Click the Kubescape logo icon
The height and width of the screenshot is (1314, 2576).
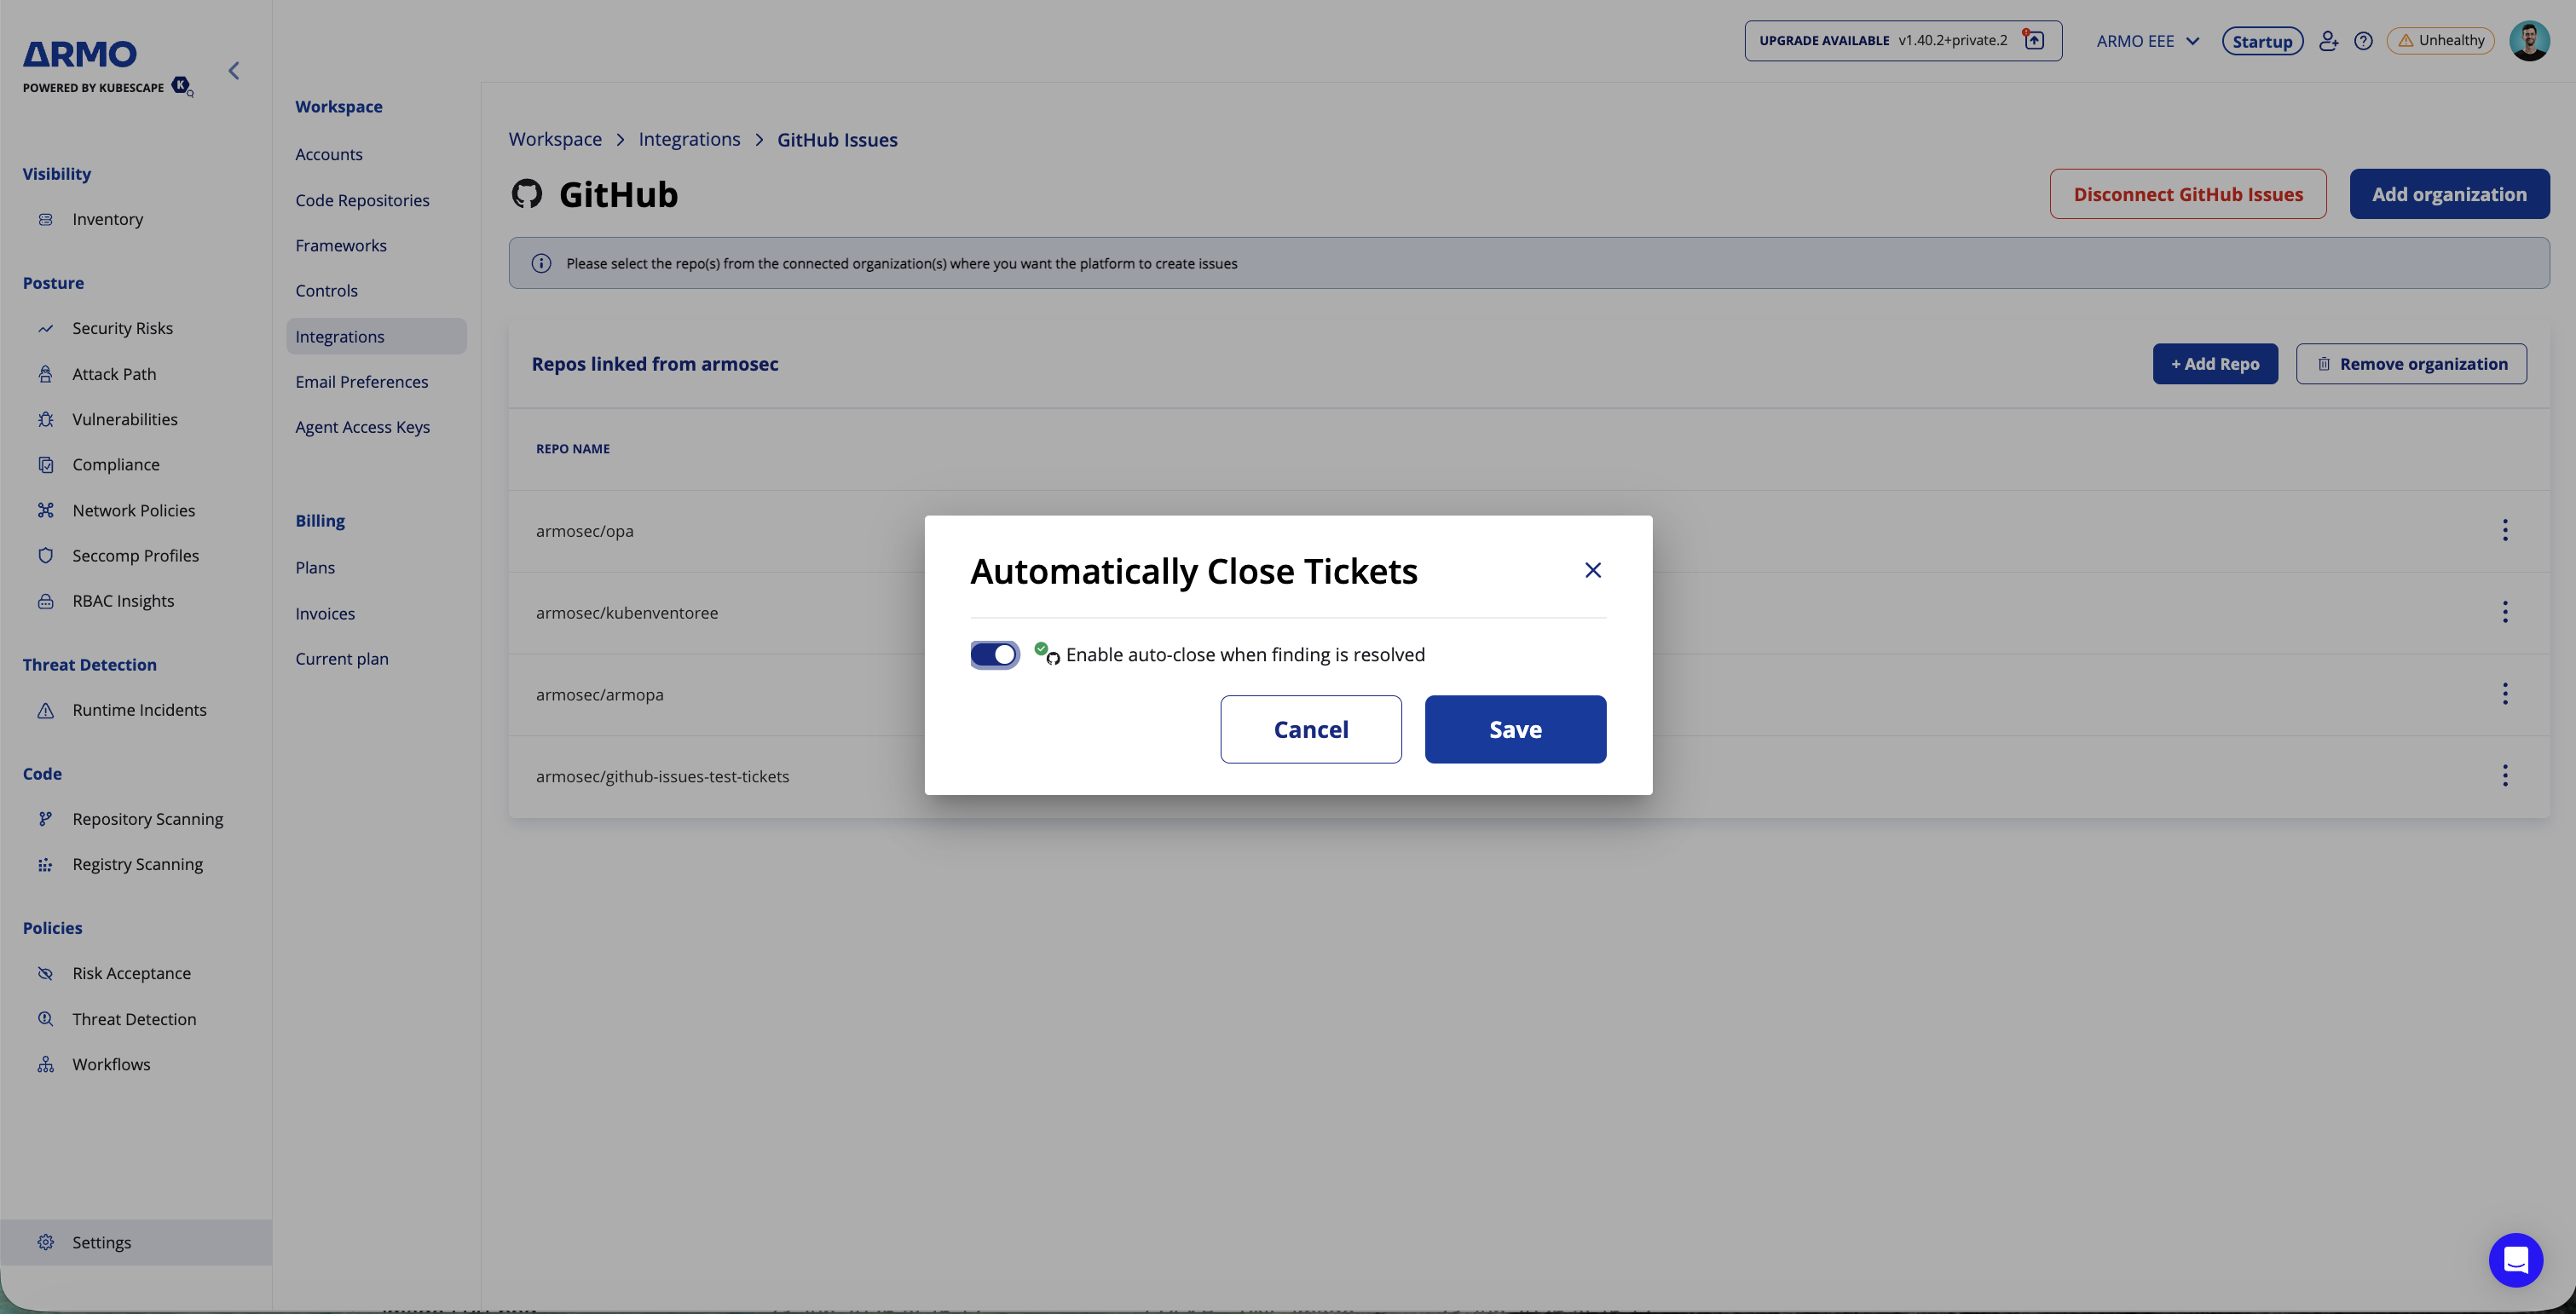(182, 86)
